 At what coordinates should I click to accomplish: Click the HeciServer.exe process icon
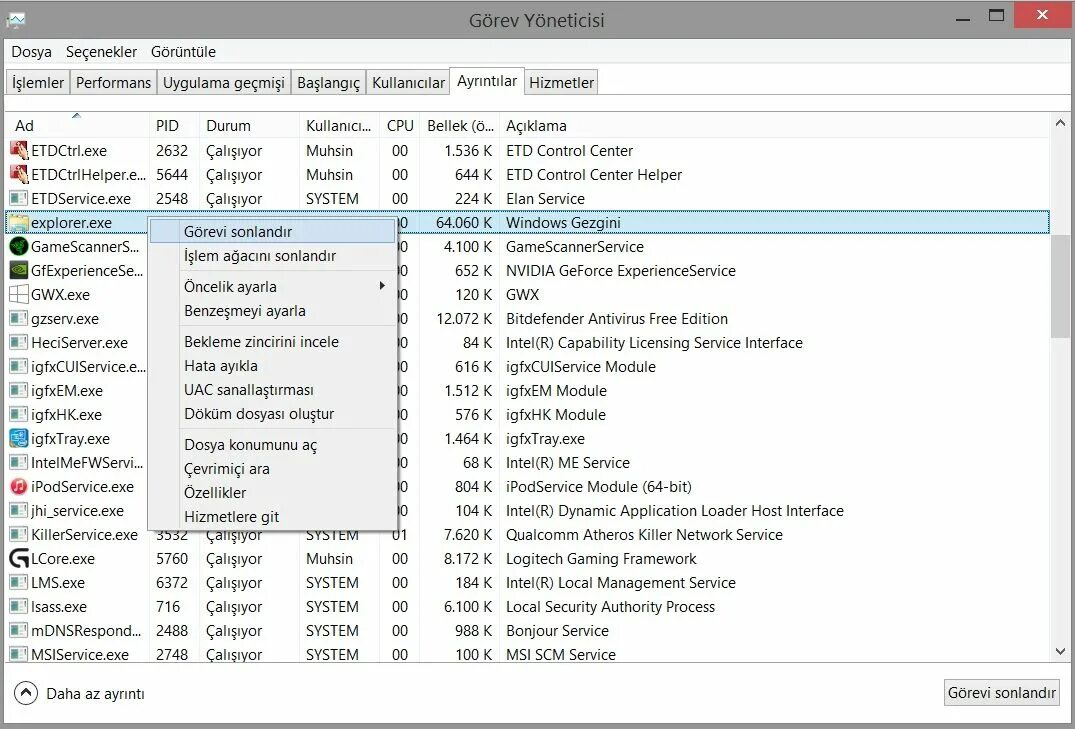(19, 342)
